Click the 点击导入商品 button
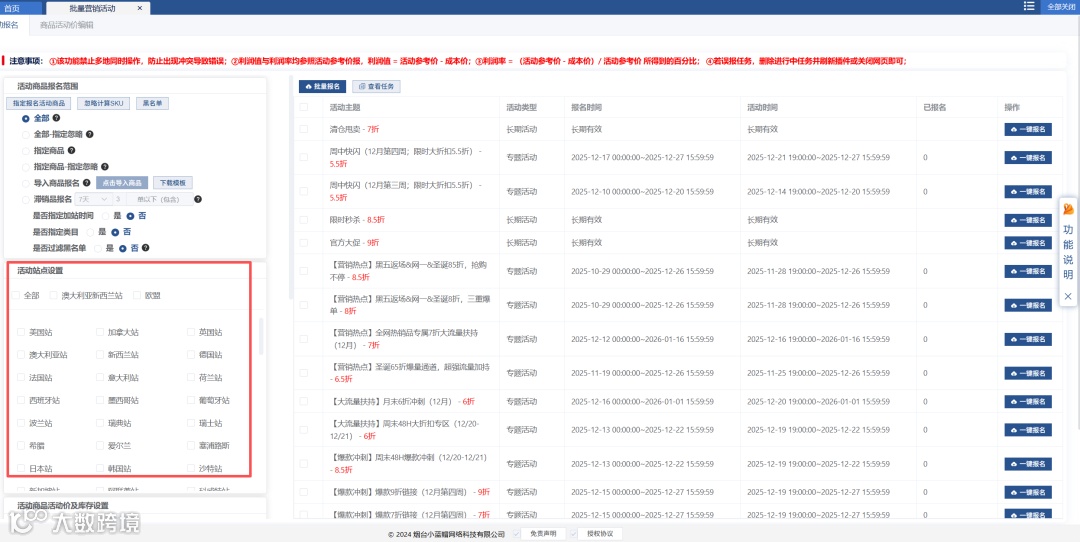The height and width of the screenshot is (542, 1080). [x=122, y=183]
